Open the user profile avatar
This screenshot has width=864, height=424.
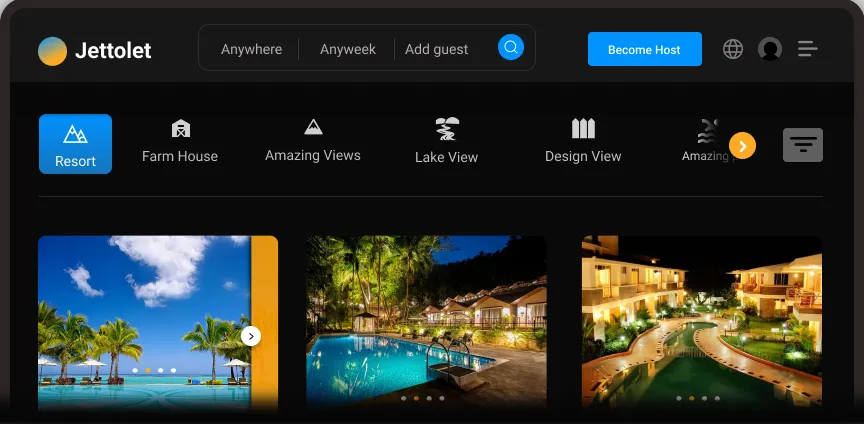[x=770, y=49]
